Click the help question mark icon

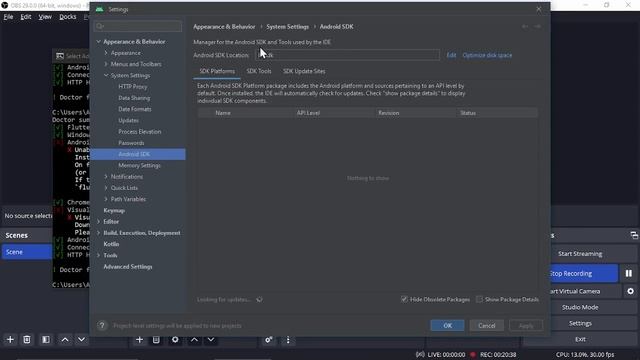[x=102, y=325]
